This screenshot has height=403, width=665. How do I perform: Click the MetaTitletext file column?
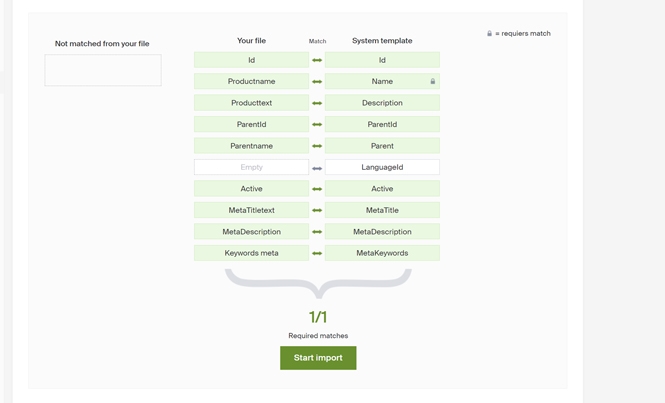[251, 211]
